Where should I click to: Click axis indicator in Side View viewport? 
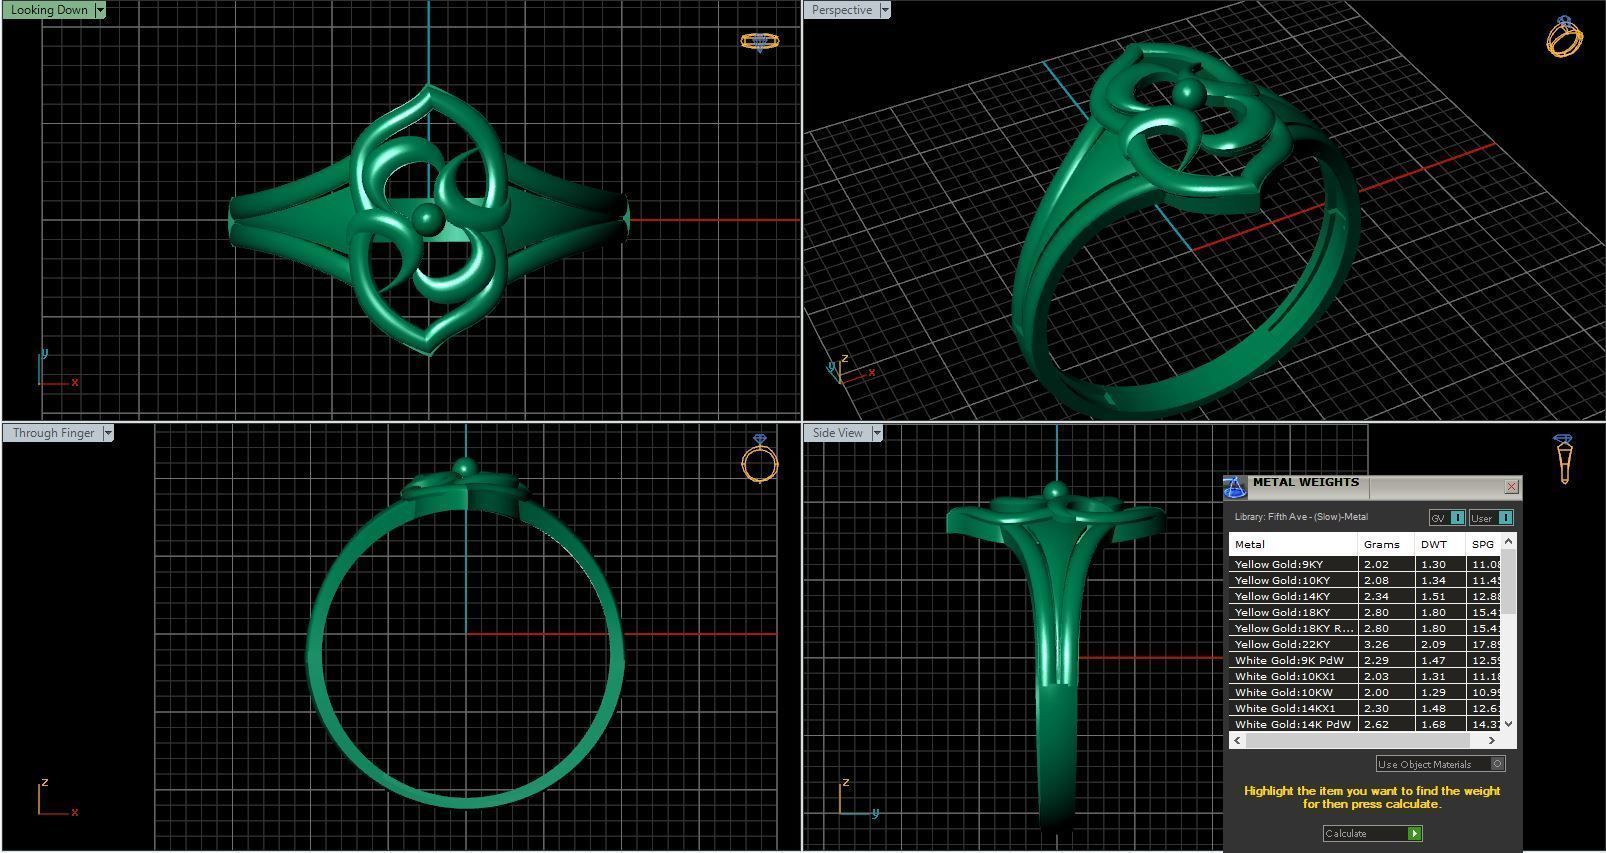tap(858, 798)
